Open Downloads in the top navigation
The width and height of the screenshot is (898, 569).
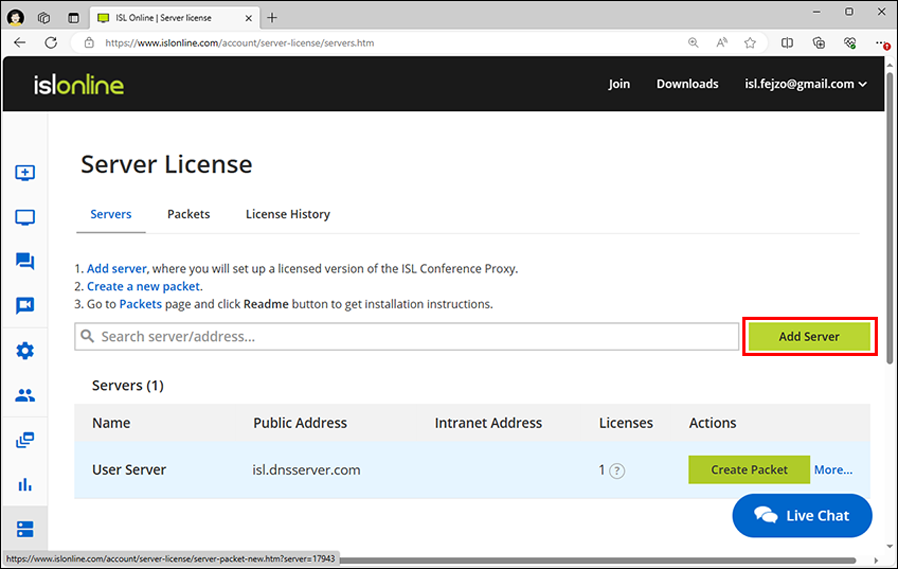(687, 84)
